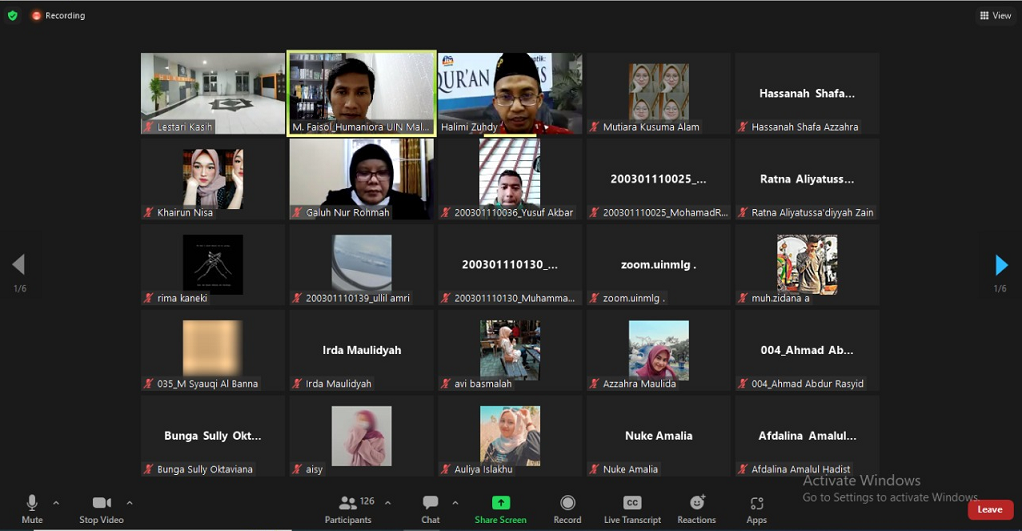Leave the meeting
The image size is (1022, 531).
point(989,510)
